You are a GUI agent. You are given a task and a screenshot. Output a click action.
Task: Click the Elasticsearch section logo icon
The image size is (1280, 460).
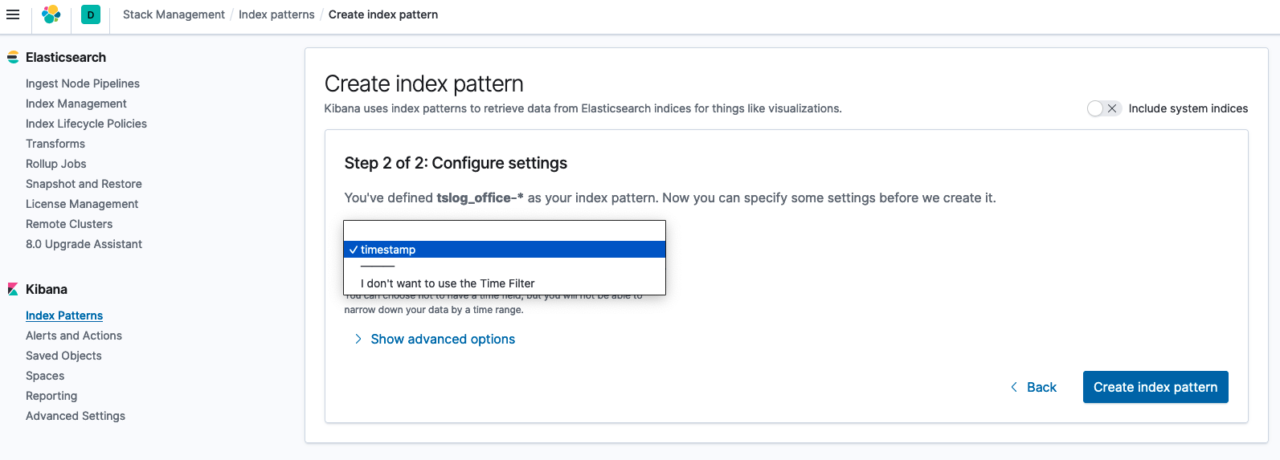pos(13,58)
